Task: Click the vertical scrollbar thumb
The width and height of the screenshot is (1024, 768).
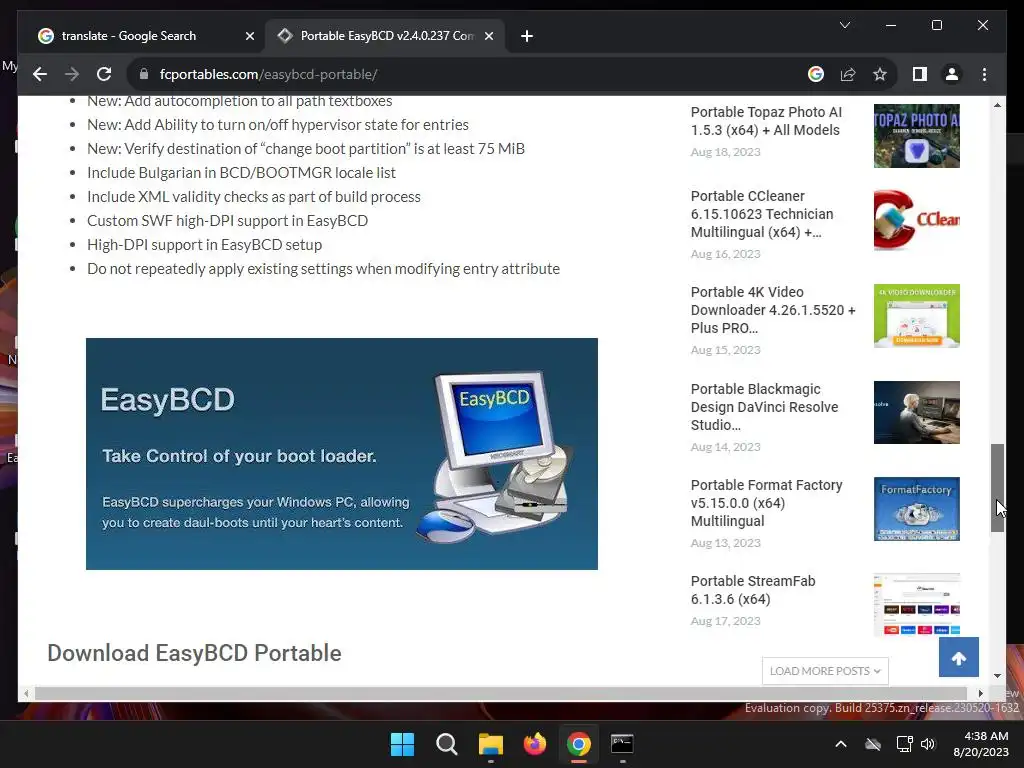Action: 997,488
